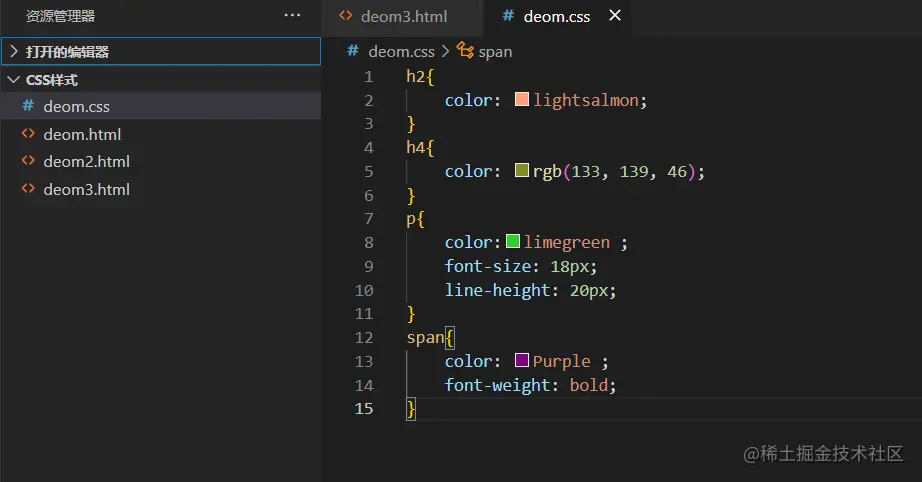Collapse the CSS样式 folder section

point(161,80)
